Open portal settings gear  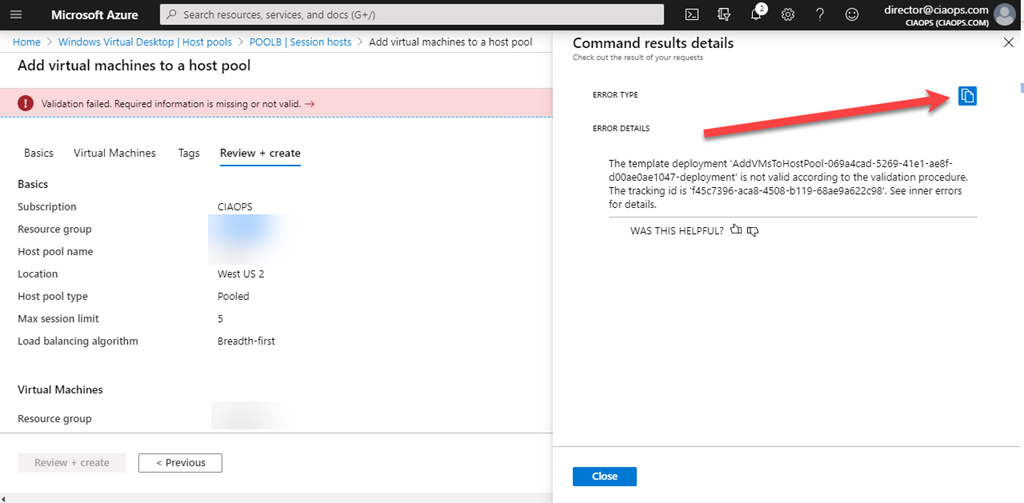(788, 15)
